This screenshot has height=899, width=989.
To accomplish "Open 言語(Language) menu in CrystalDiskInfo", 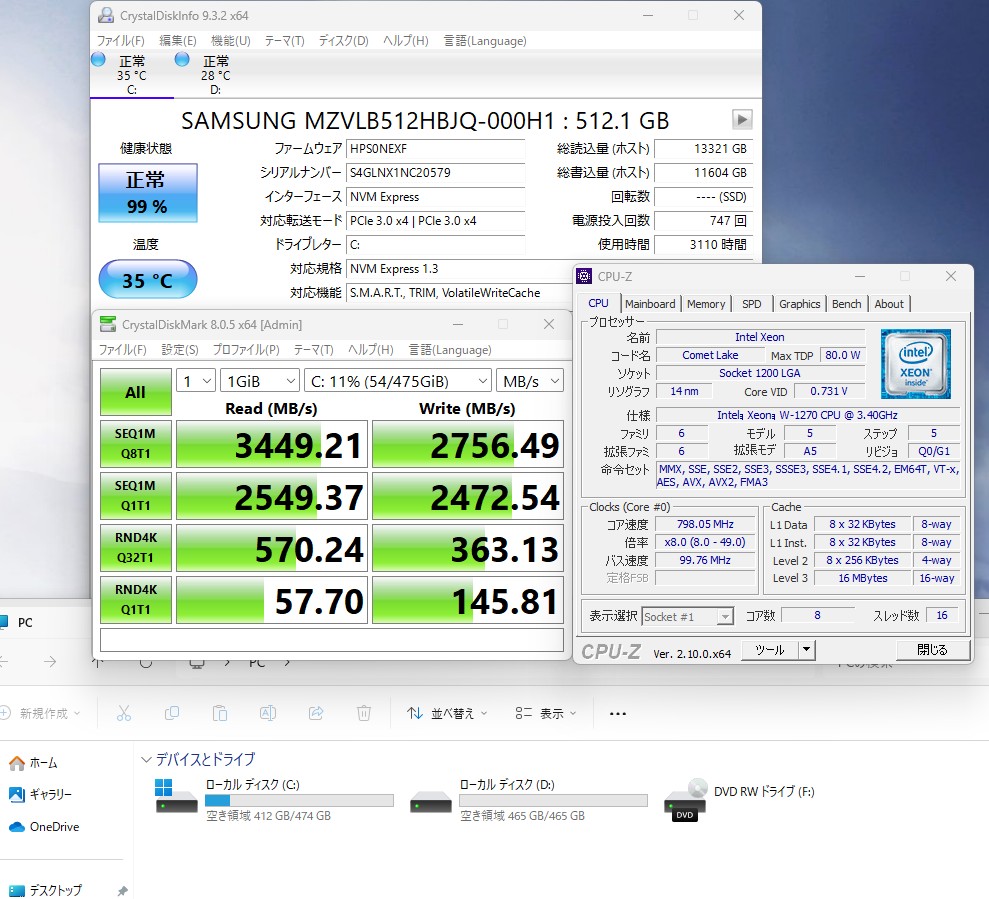I will pyautogui.click(x=484, y=41).
